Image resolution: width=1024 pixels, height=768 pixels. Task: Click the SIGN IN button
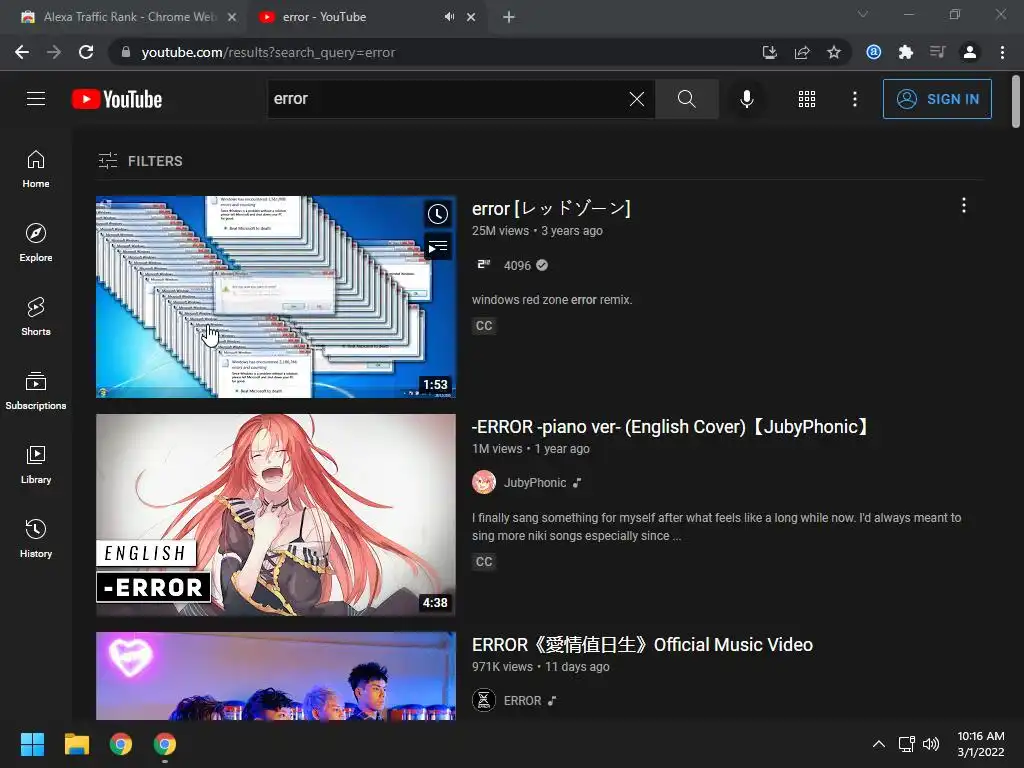pyautogui.click(x=937, y=99)
